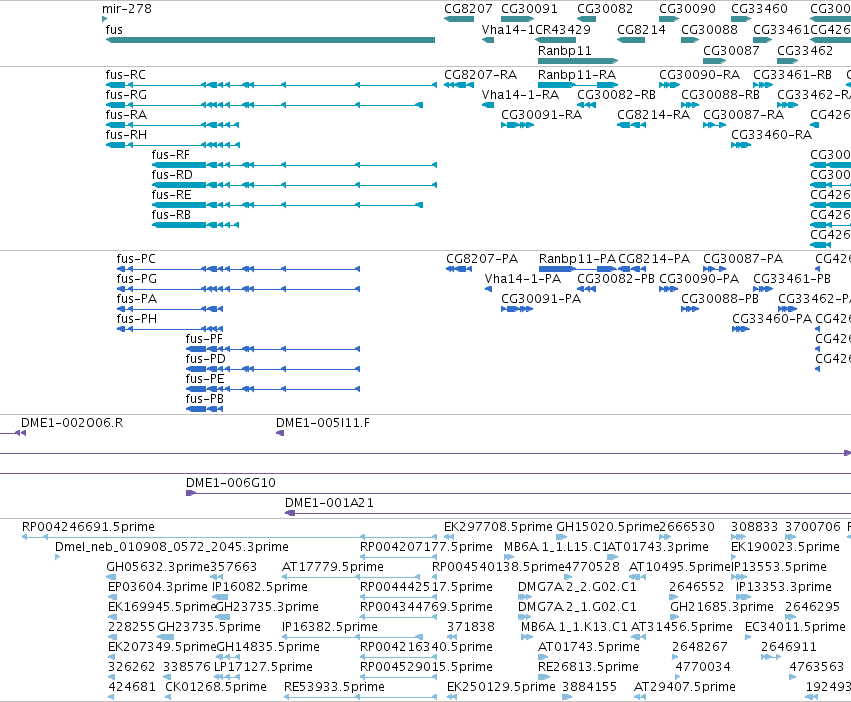The width and height of the screenshot is (851, 702).
Task: Open the CG8207 gene glyph
Action: click(x=459, y=20)
